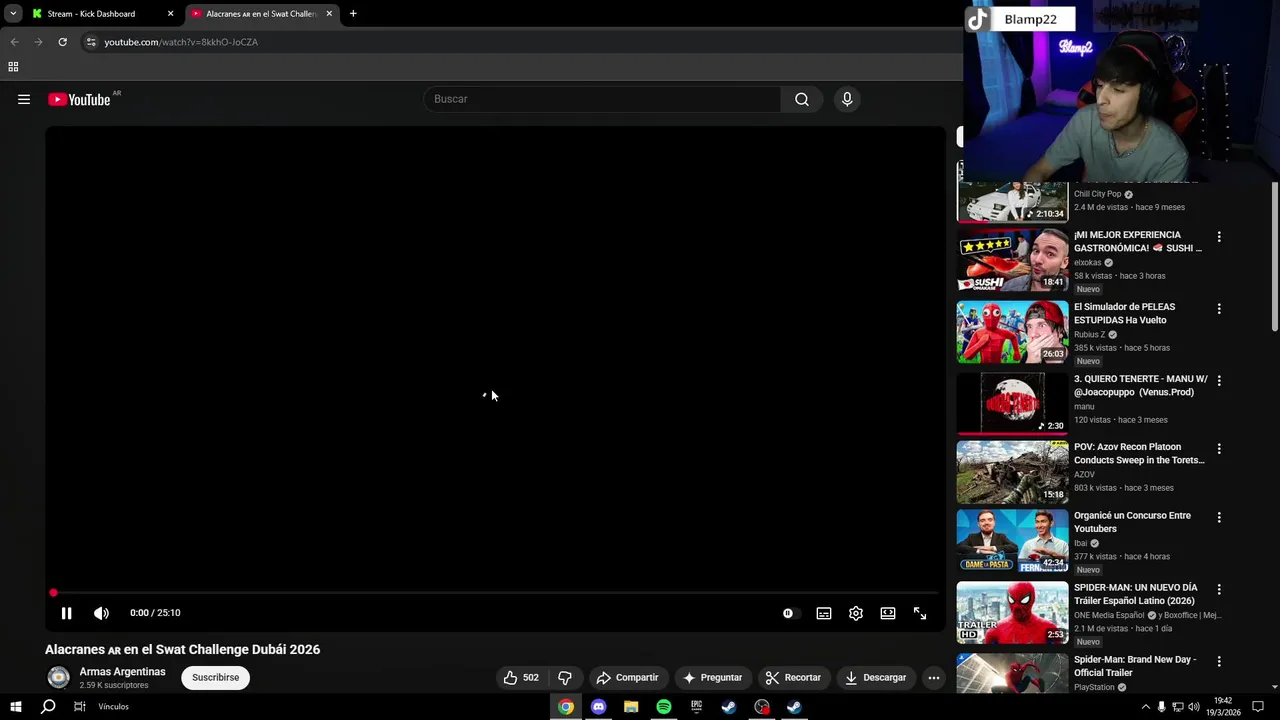Viewport: 1280px width, 720px height.
Task: Click the youtube.com address bar URL
Action: click(x=181, y=42)
